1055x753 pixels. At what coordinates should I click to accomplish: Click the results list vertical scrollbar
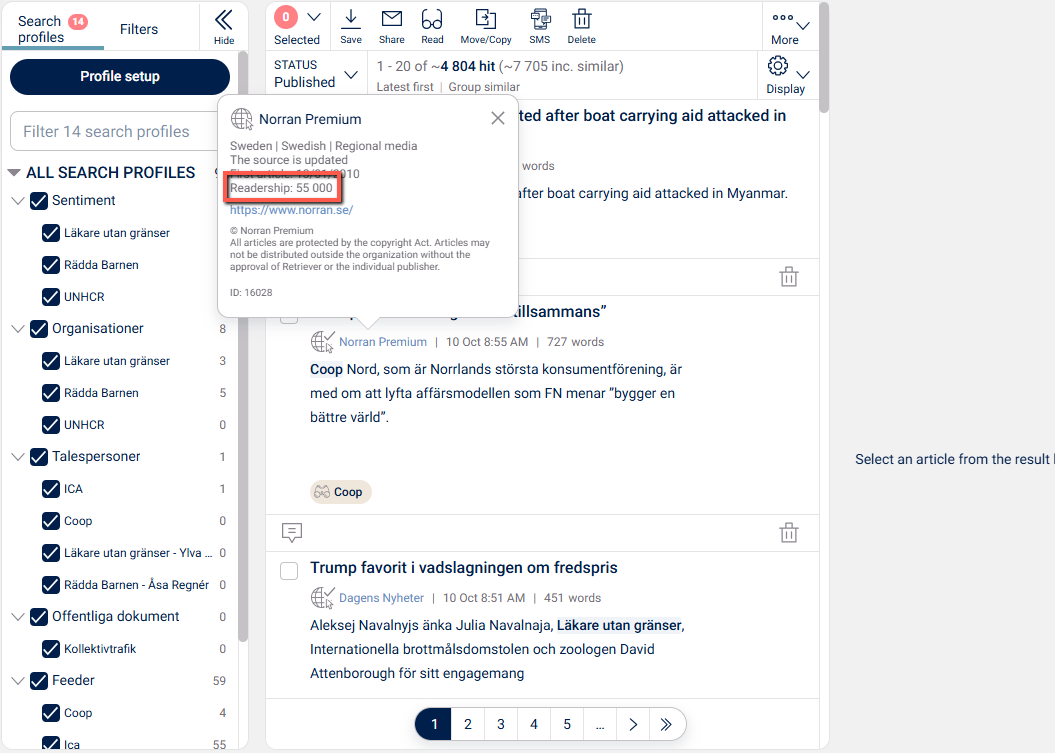[x=824, y=59]
